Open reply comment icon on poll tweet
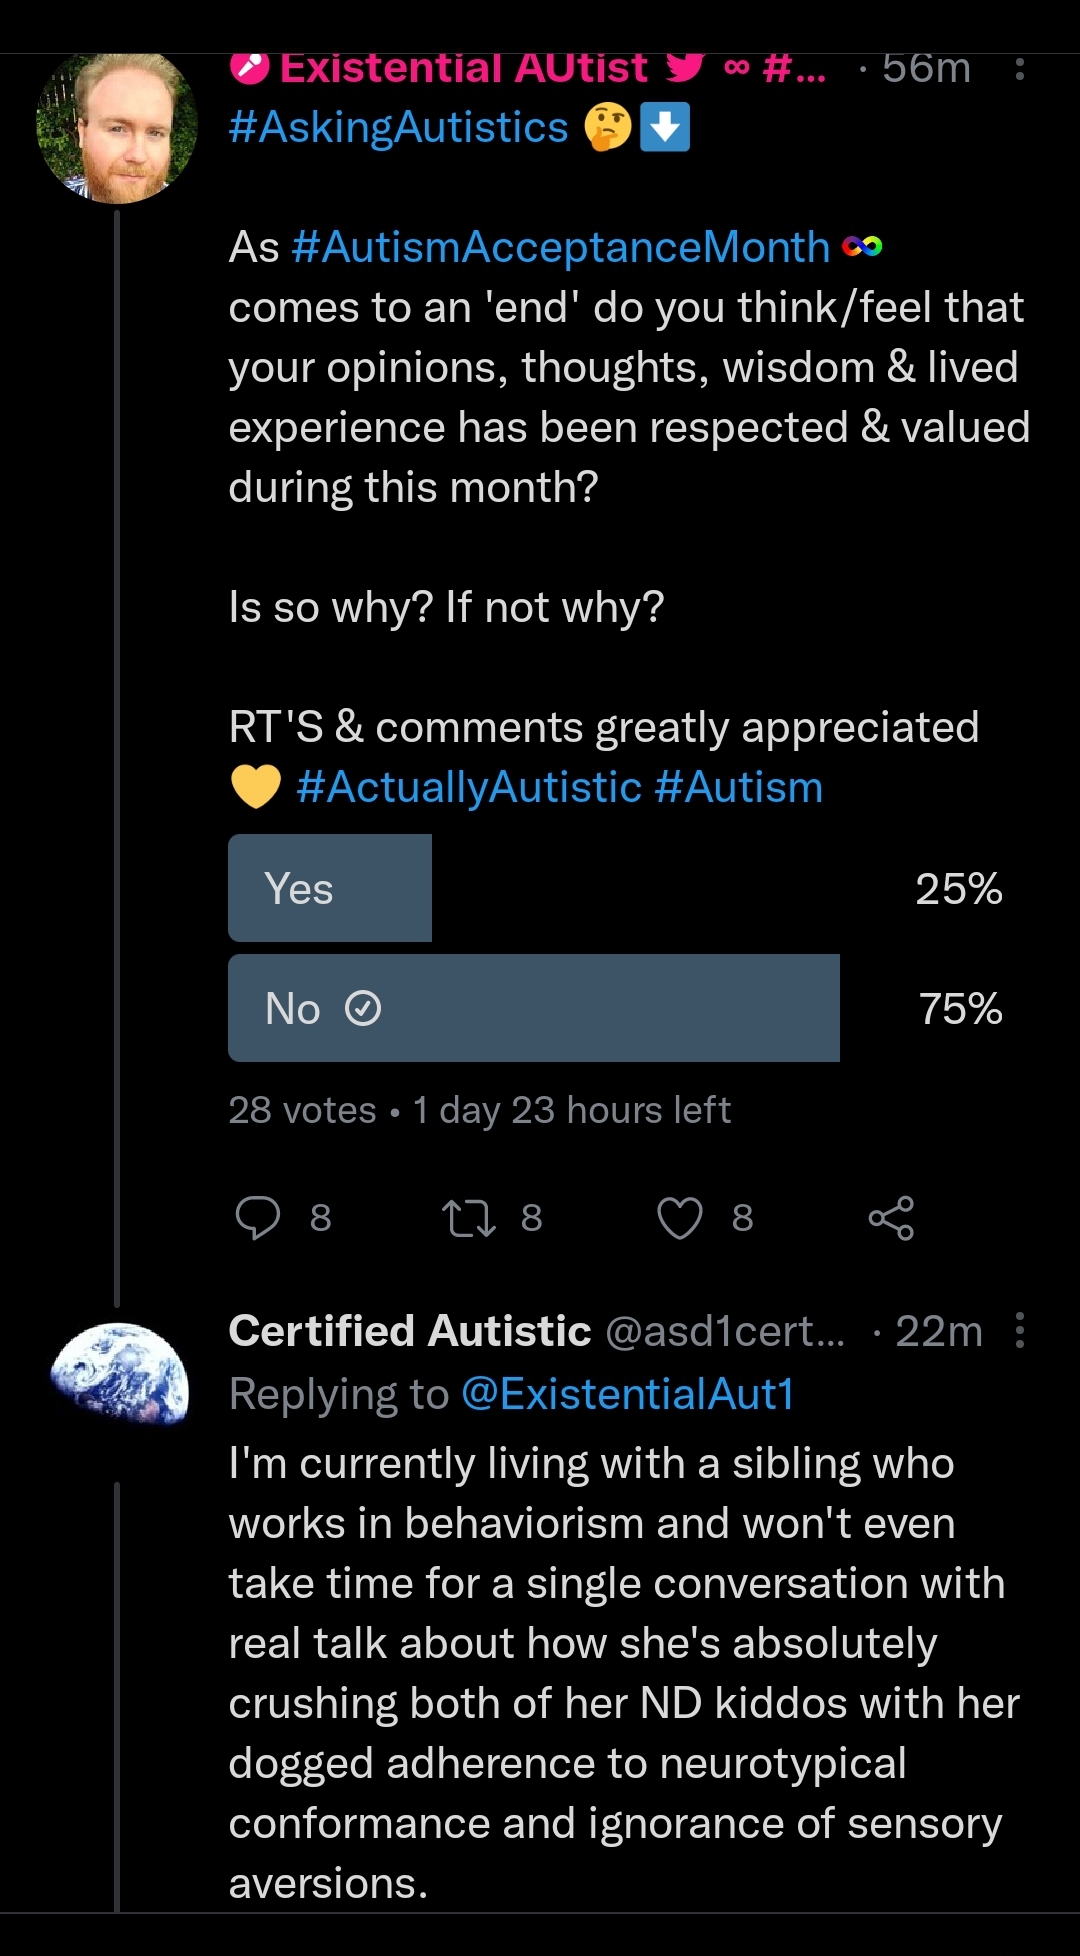 point(258,1217)
